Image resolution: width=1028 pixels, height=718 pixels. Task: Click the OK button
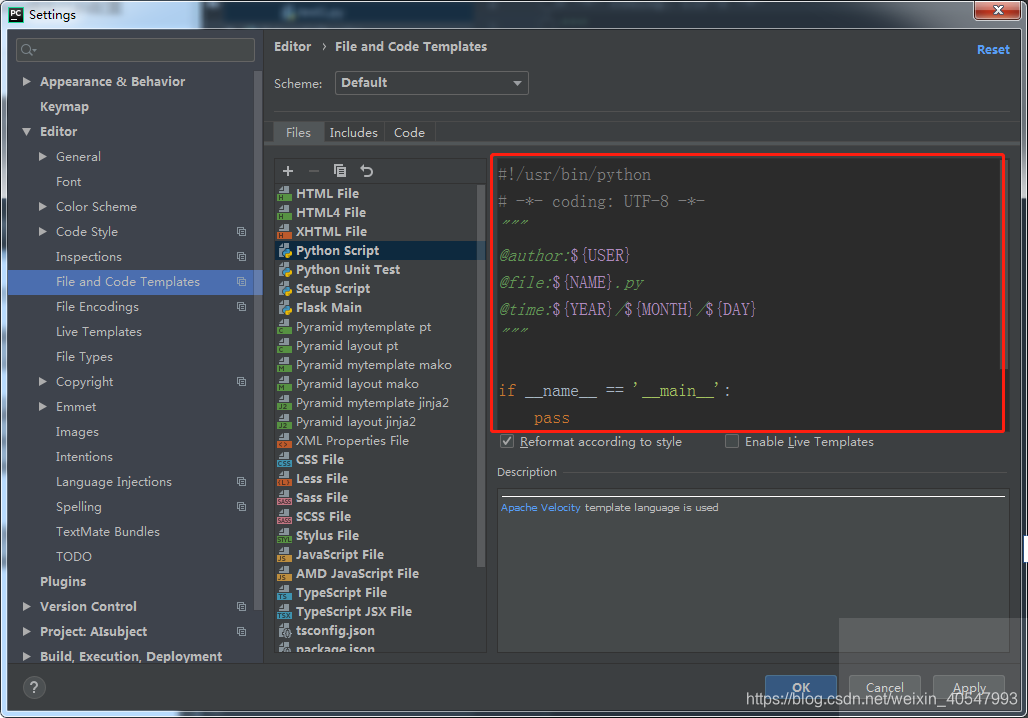click(x=801, y=687)
